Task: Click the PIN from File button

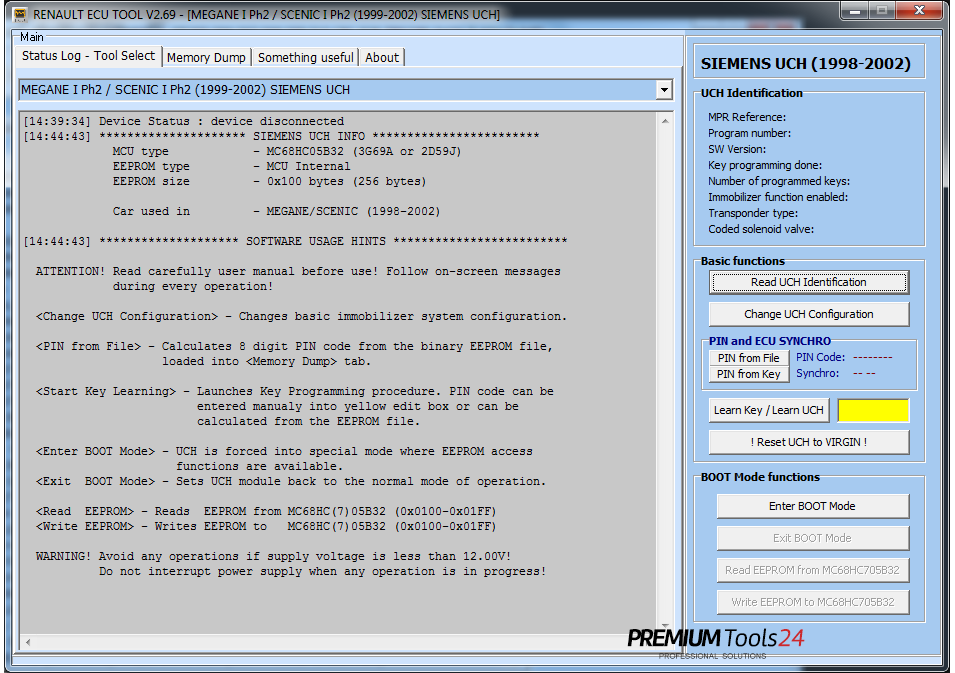Action: tap(749, 358)
